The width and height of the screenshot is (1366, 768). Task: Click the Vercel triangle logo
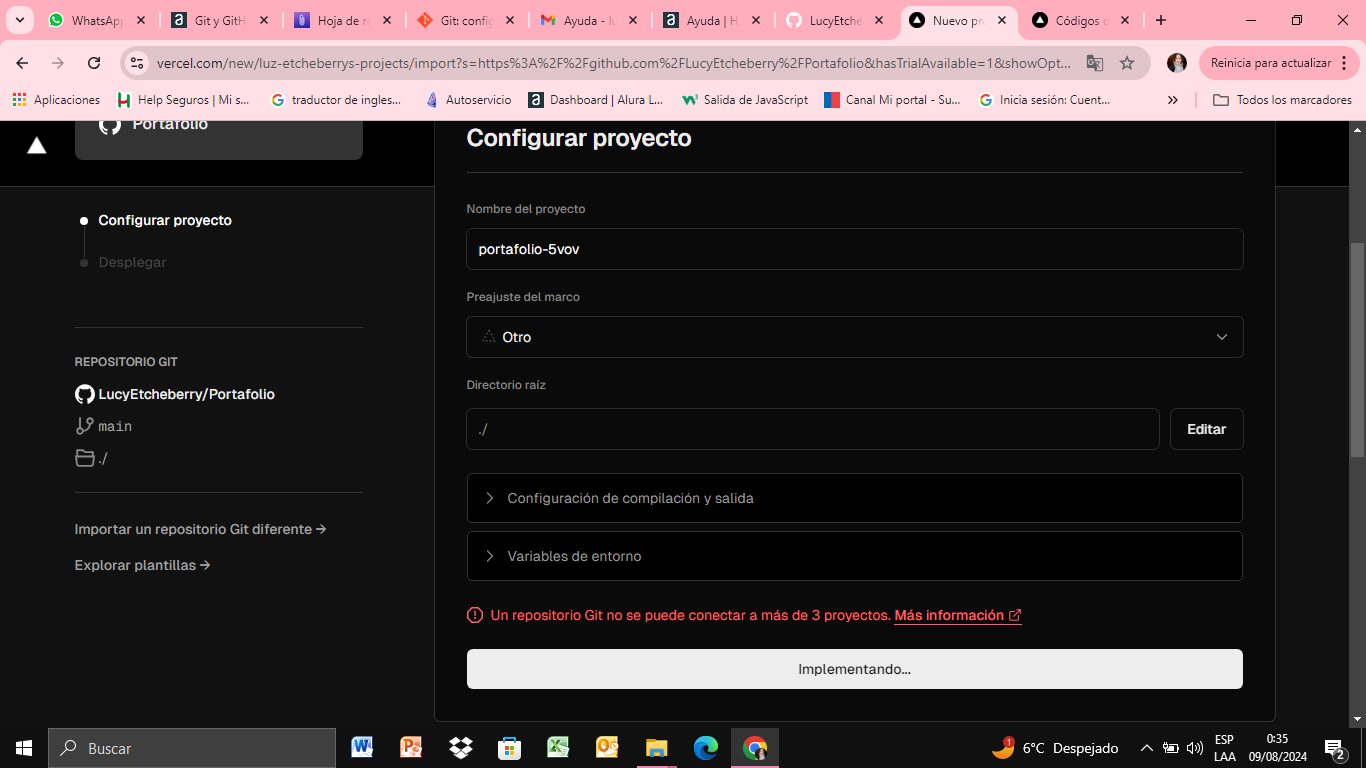(x=37, y=146)
